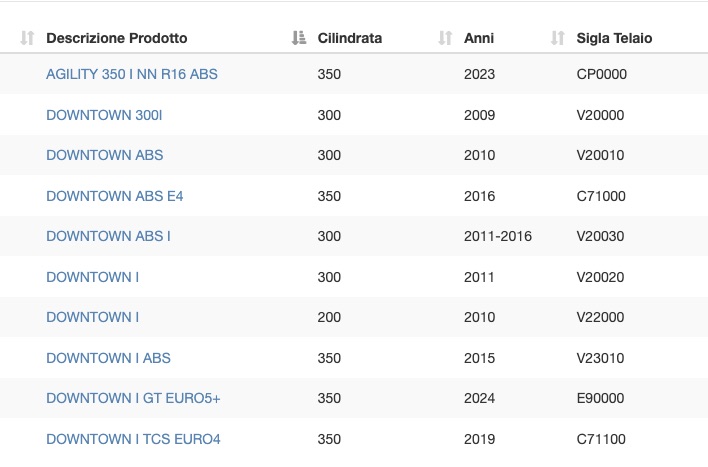Open the DOWNTOWN ABS product link
The width and height of the screenshot is (708, 467).
click(x=104, y=155)
